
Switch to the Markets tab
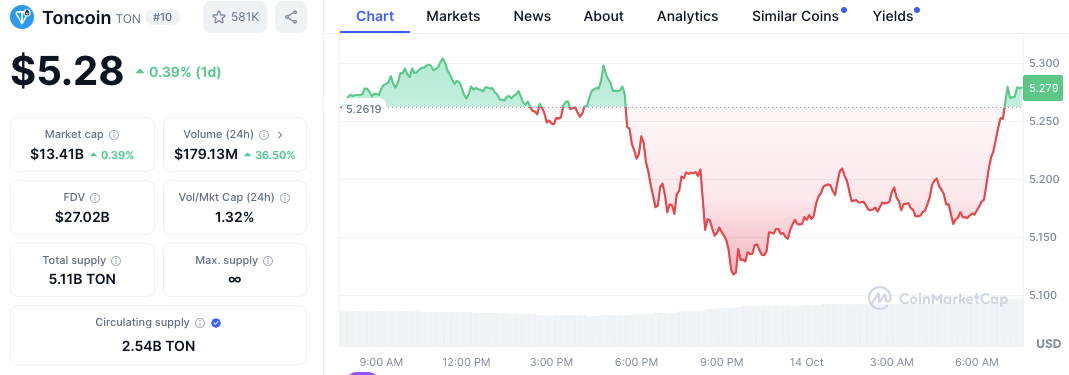click(453, 16)
